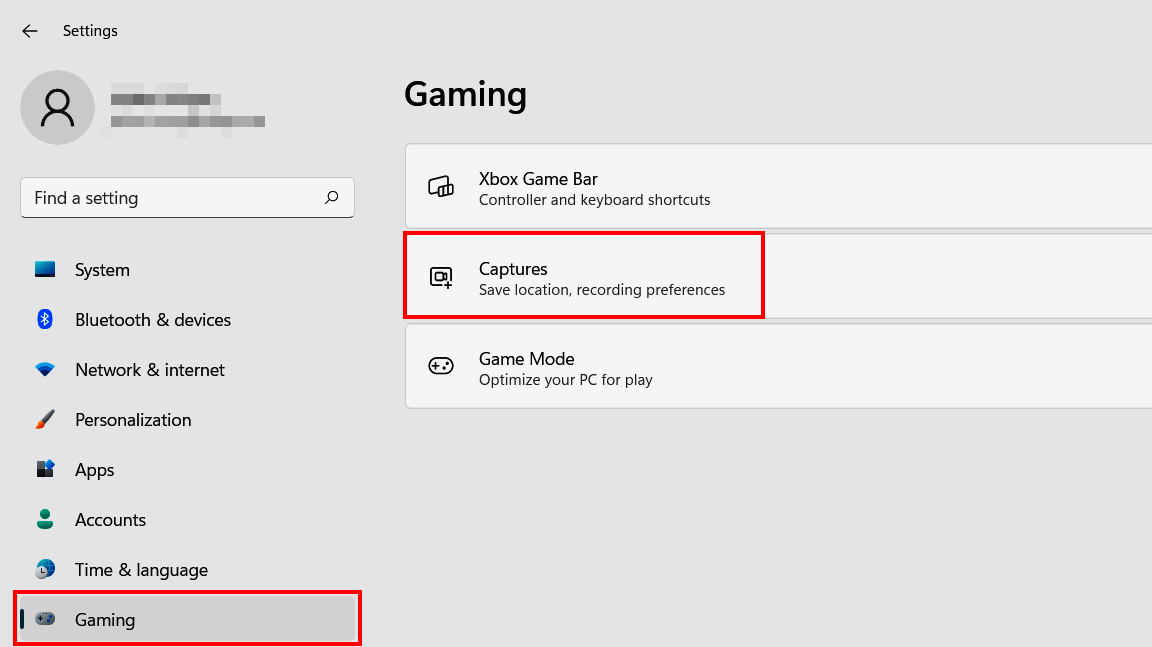Select the Captures camera icon
The height and width of the screenshot is (647, 1152).
pos(441,276)
